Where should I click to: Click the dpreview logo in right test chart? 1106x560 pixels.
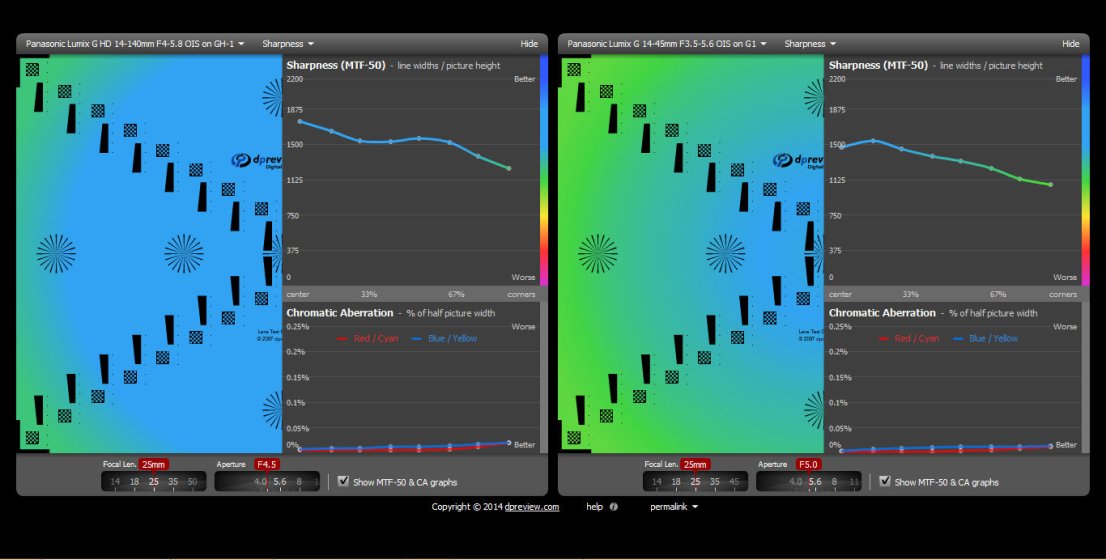798,161
